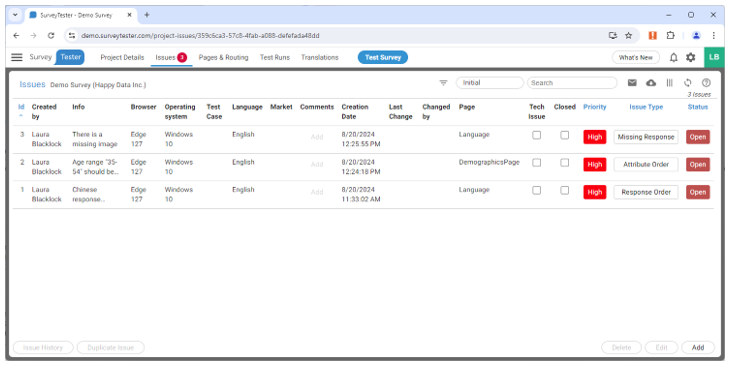730x365 pixels.
Task: Change Open status of issue 2
Action: pyautogui.click(x=697, y=164)
